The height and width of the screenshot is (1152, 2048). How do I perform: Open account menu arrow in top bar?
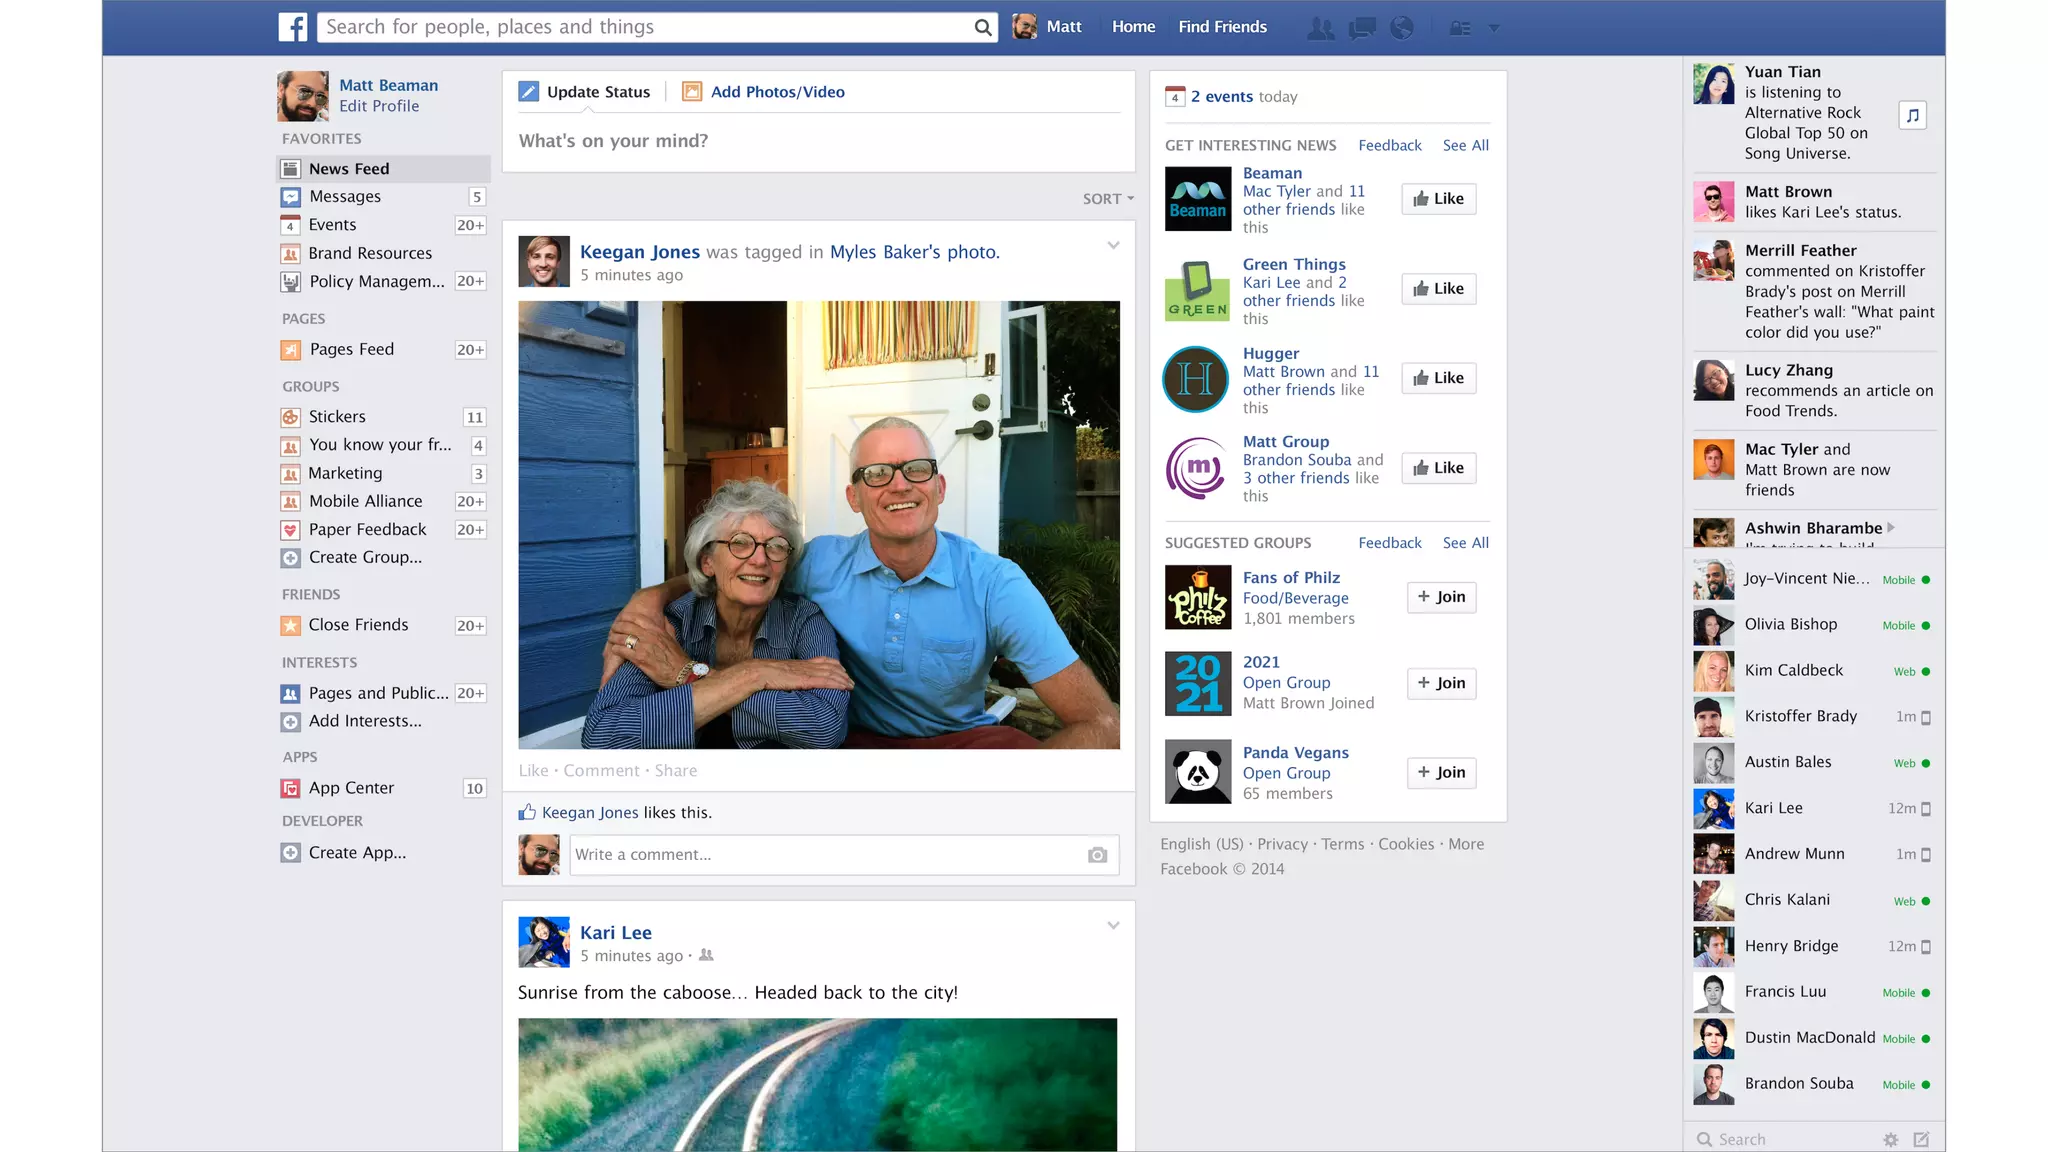1493,28
